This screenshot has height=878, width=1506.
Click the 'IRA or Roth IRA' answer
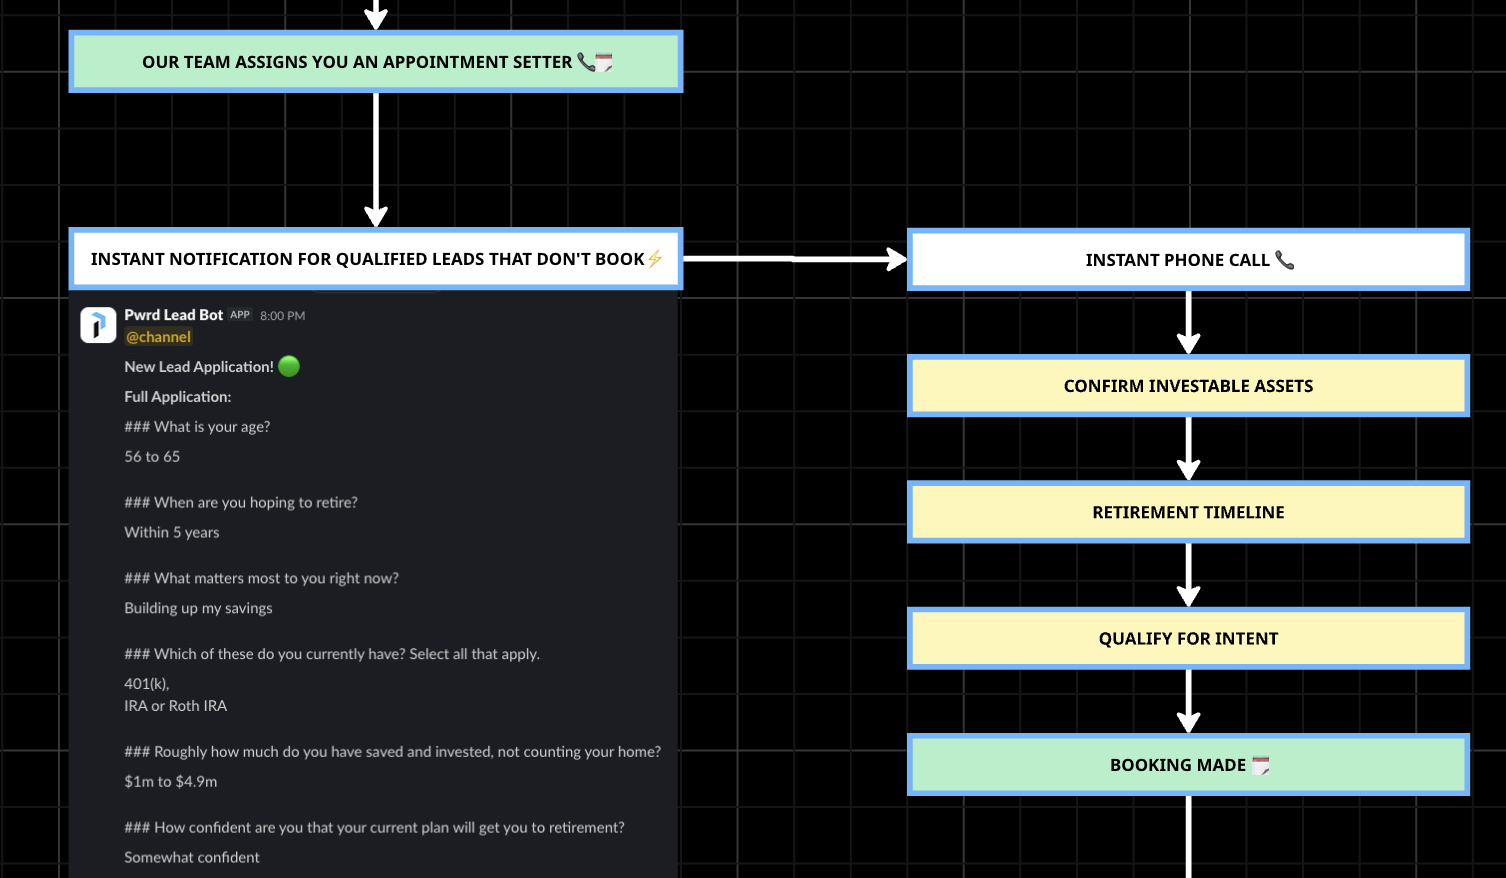click(x=176, y=706)
